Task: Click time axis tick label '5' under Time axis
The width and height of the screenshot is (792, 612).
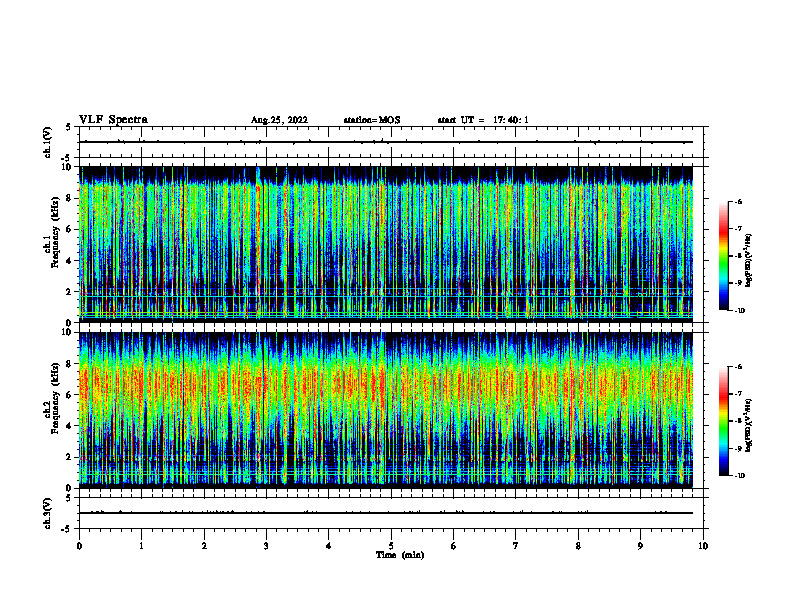Action: (391, 546)
